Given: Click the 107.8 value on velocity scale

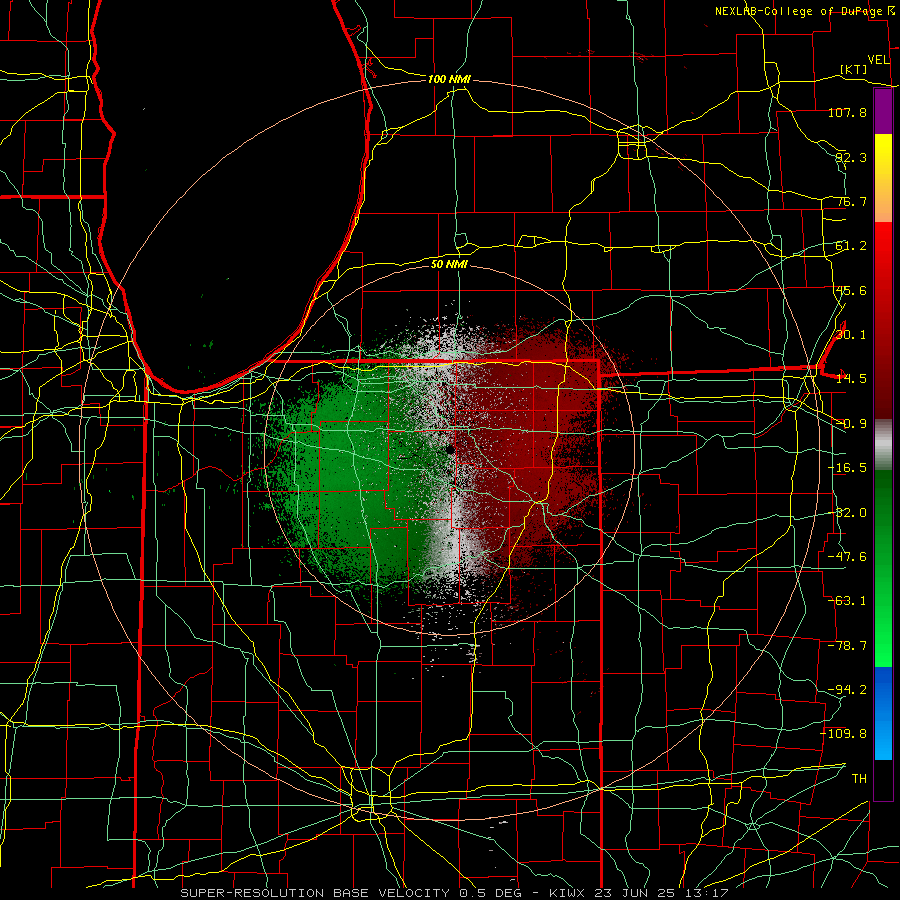Looking at the screenshot, I should click(847, 112).
